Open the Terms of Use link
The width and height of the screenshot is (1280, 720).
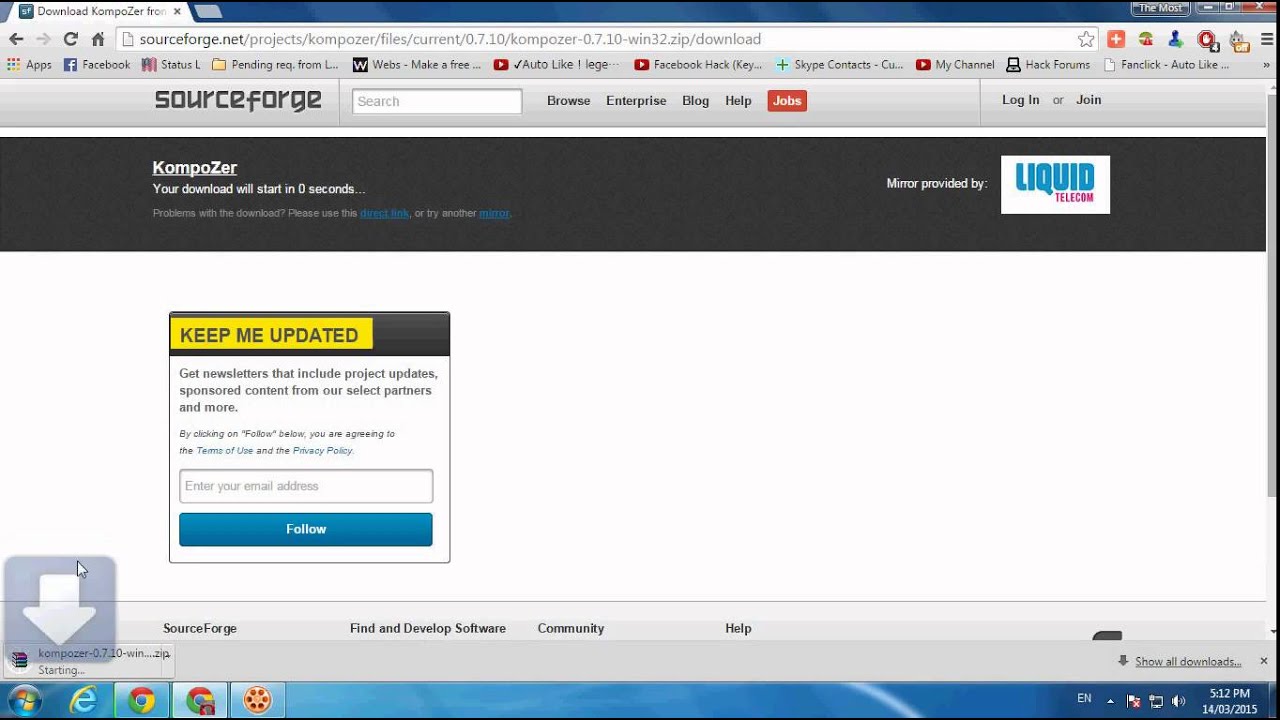pyautogui.click(x=225, y=451)
